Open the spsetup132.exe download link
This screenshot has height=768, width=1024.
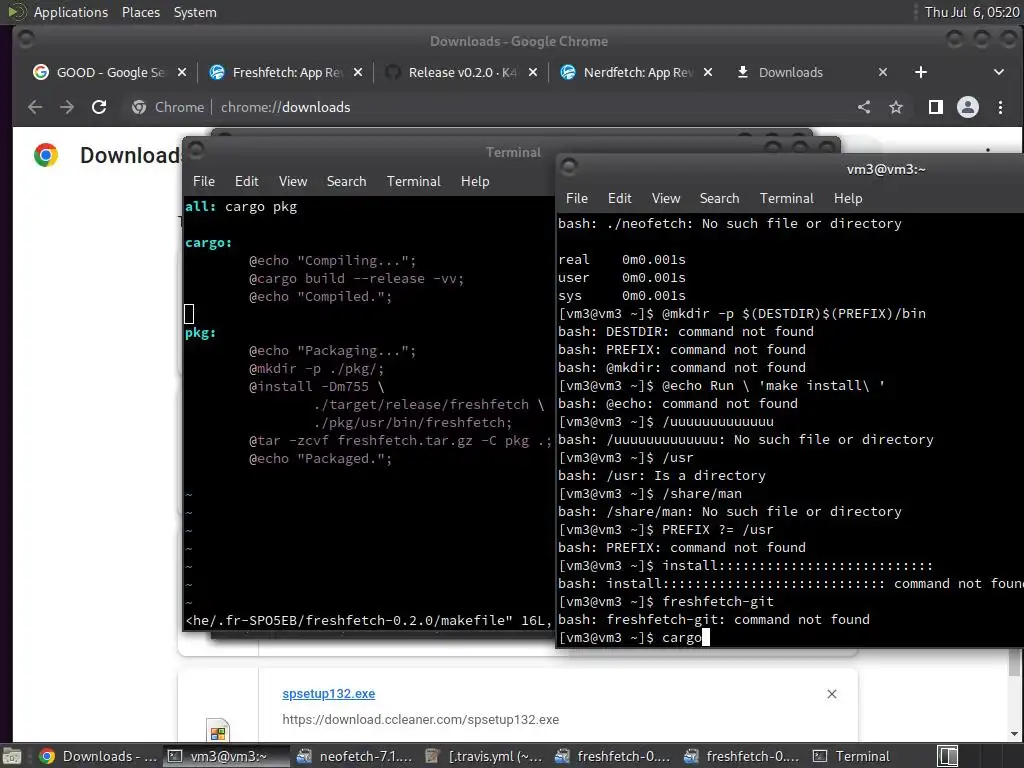pos(328,694)
